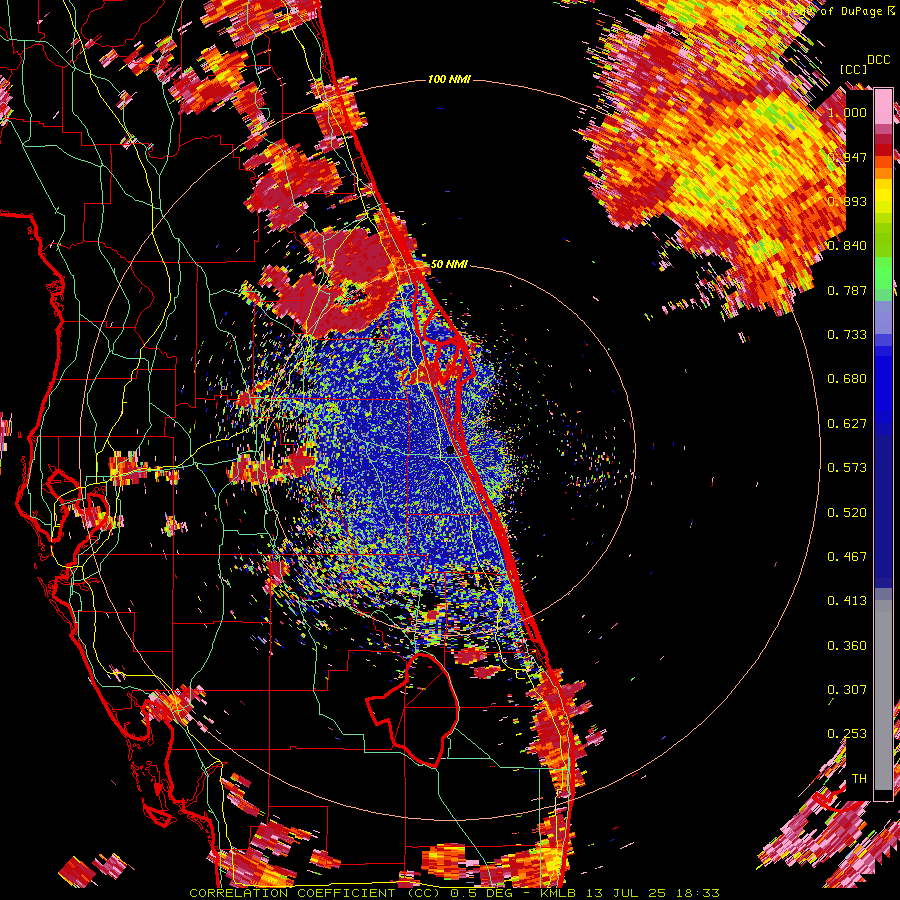Pick the light pink swatch beside 1.000

883,106
